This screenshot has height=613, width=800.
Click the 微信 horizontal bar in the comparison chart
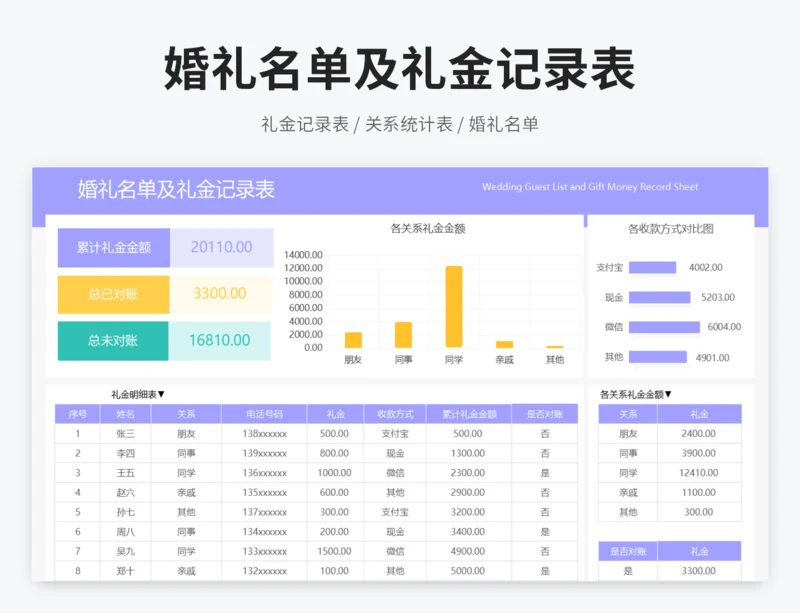point(664,327)
